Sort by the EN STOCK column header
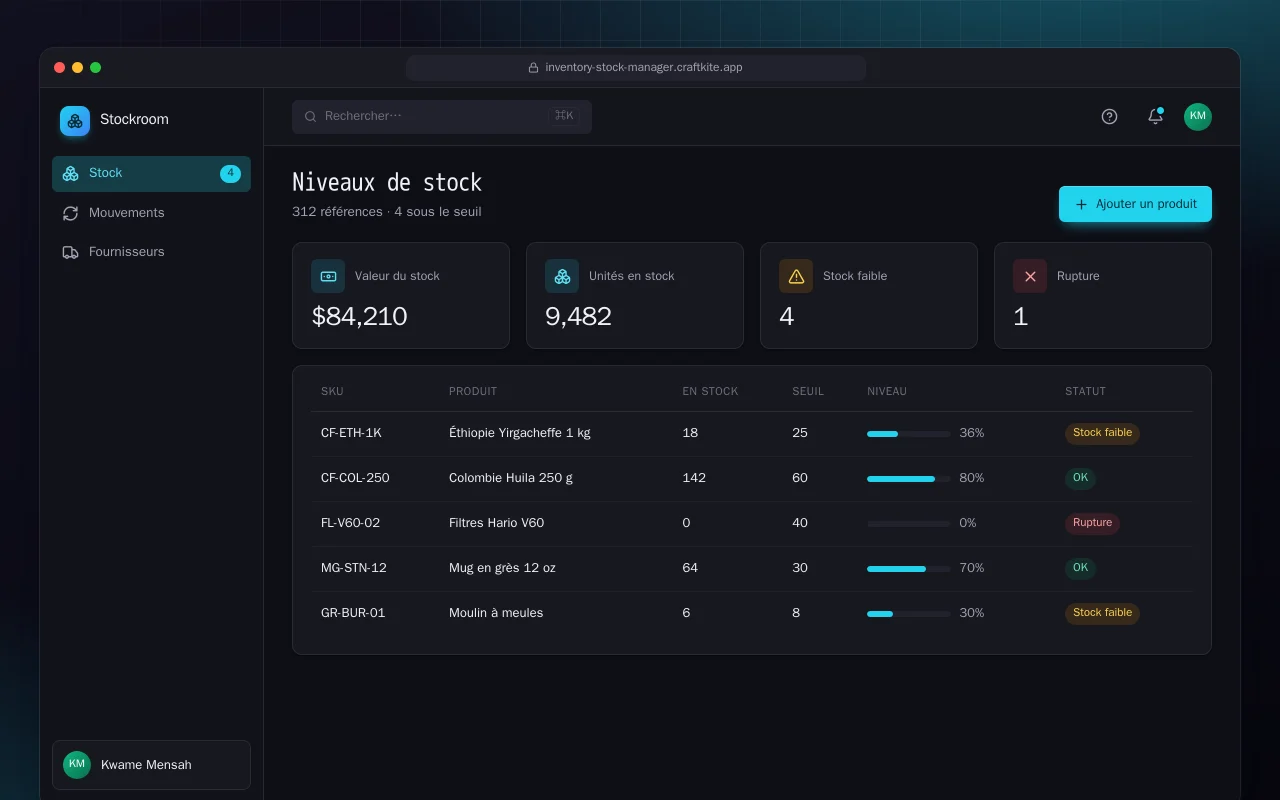 (x=710, y=391)
